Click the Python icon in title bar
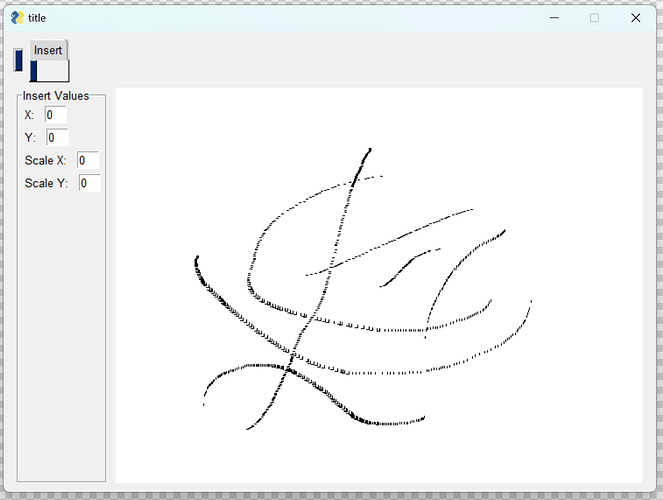Screen dimensions: 663x500 [x=17, y=18]
